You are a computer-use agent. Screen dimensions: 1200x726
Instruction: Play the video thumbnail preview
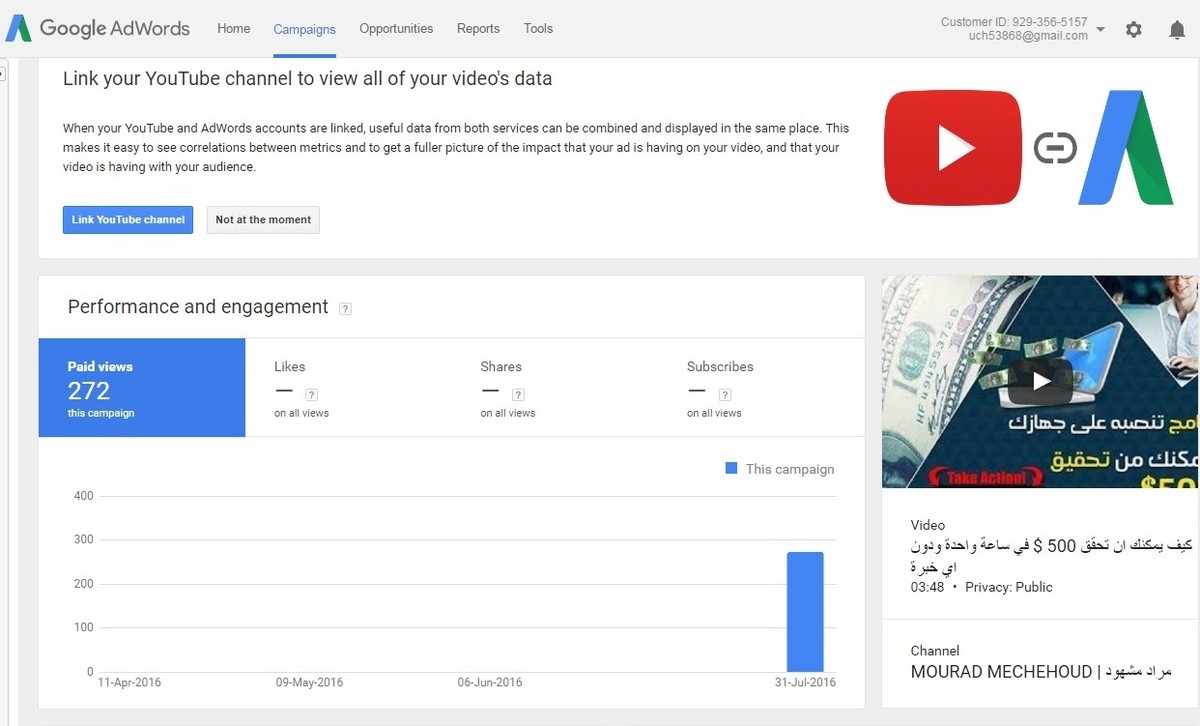[1040, 381]
